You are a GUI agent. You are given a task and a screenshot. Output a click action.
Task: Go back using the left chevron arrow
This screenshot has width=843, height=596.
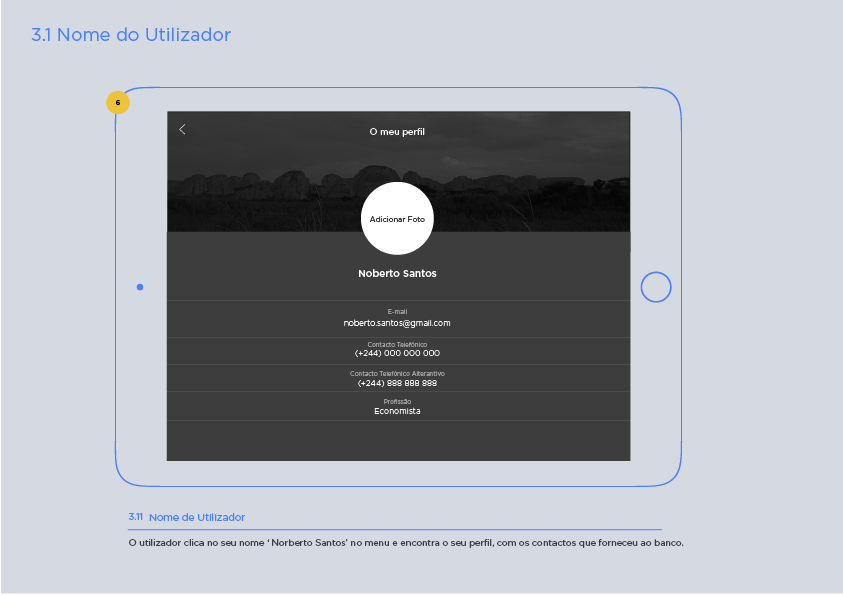[x=182, y=130]
